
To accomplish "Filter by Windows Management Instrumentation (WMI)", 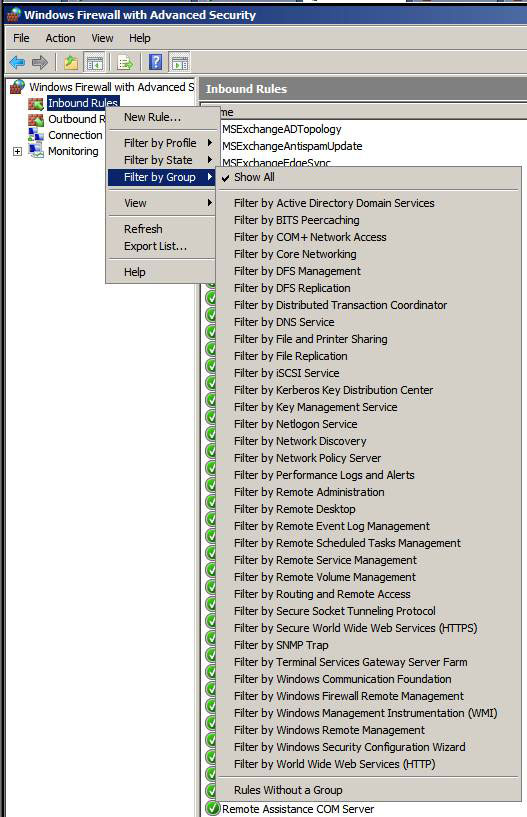I will tap(369, 713).
